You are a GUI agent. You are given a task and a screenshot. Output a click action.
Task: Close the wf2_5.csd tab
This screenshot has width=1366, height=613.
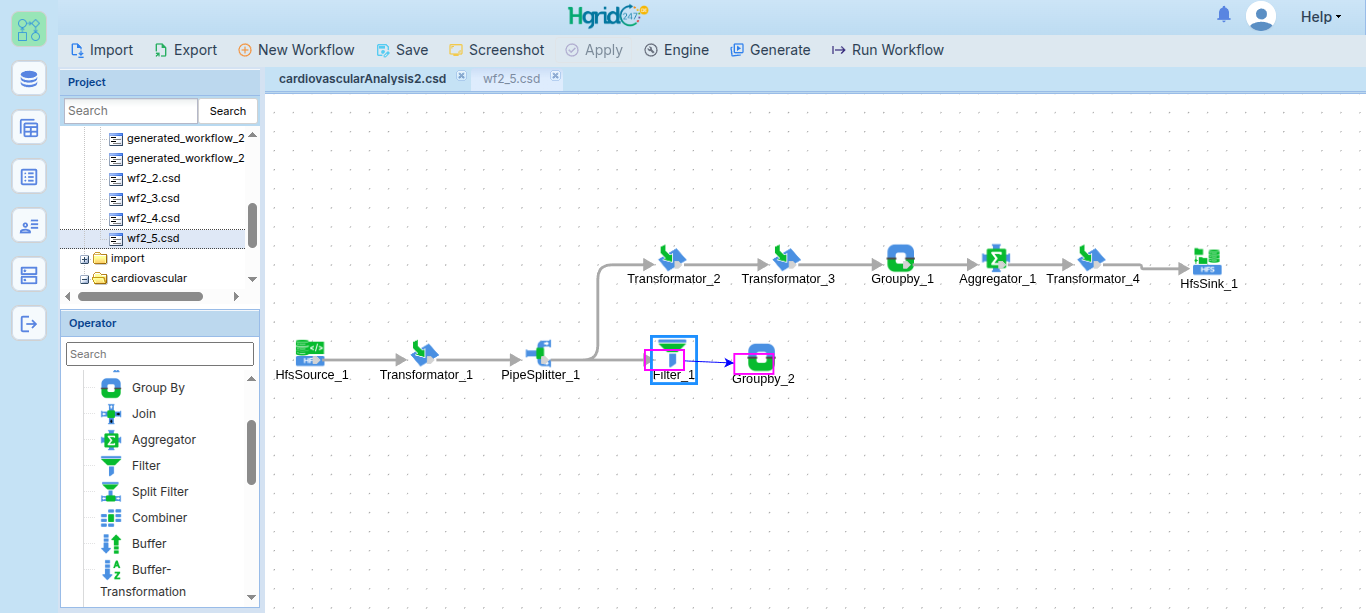pyautogui.click(x=555, y=76)
